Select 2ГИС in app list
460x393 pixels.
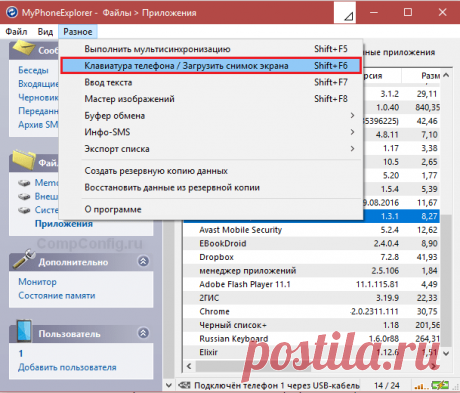(312, 298)
